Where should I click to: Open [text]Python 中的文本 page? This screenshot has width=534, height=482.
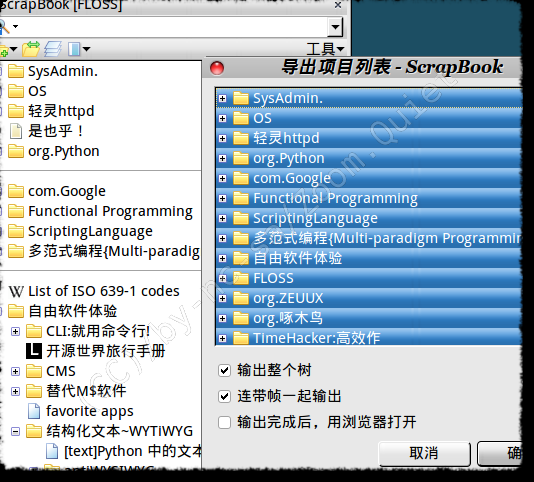(x=133, y=451)
